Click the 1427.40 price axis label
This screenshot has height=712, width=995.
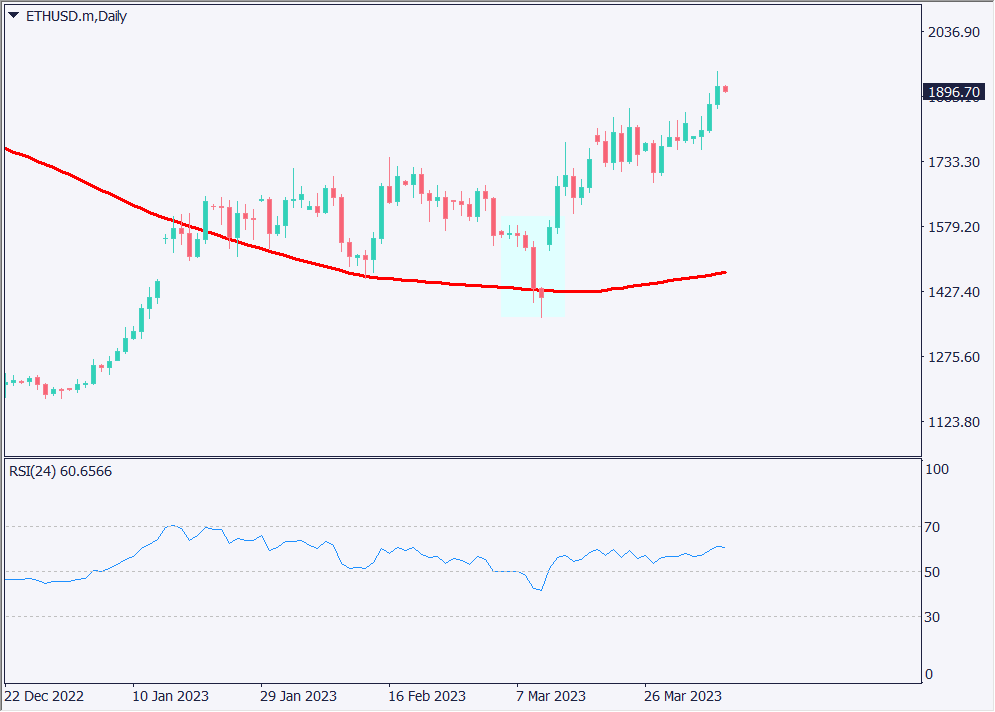952,292
